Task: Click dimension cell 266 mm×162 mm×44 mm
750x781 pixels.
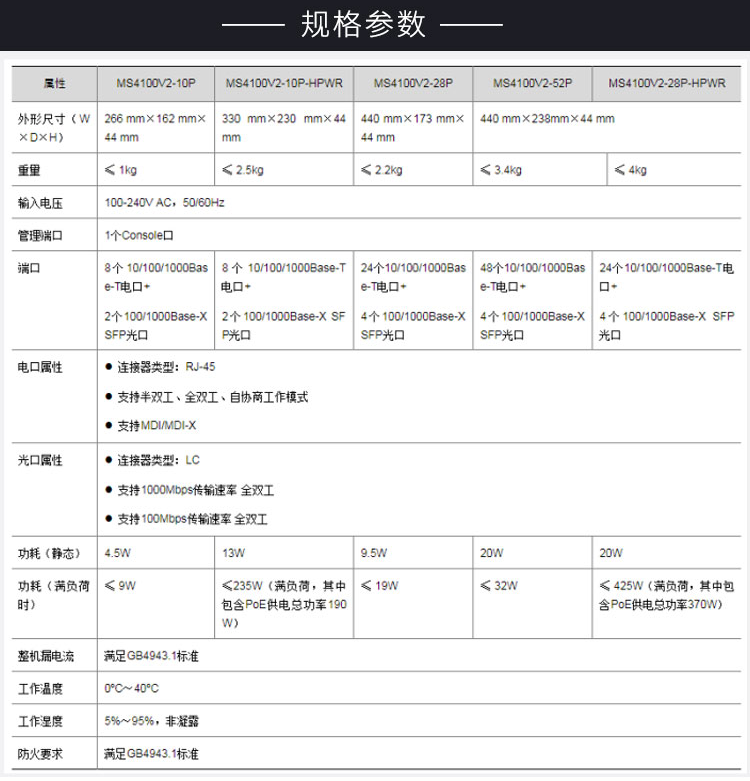Action: point(155,128)
